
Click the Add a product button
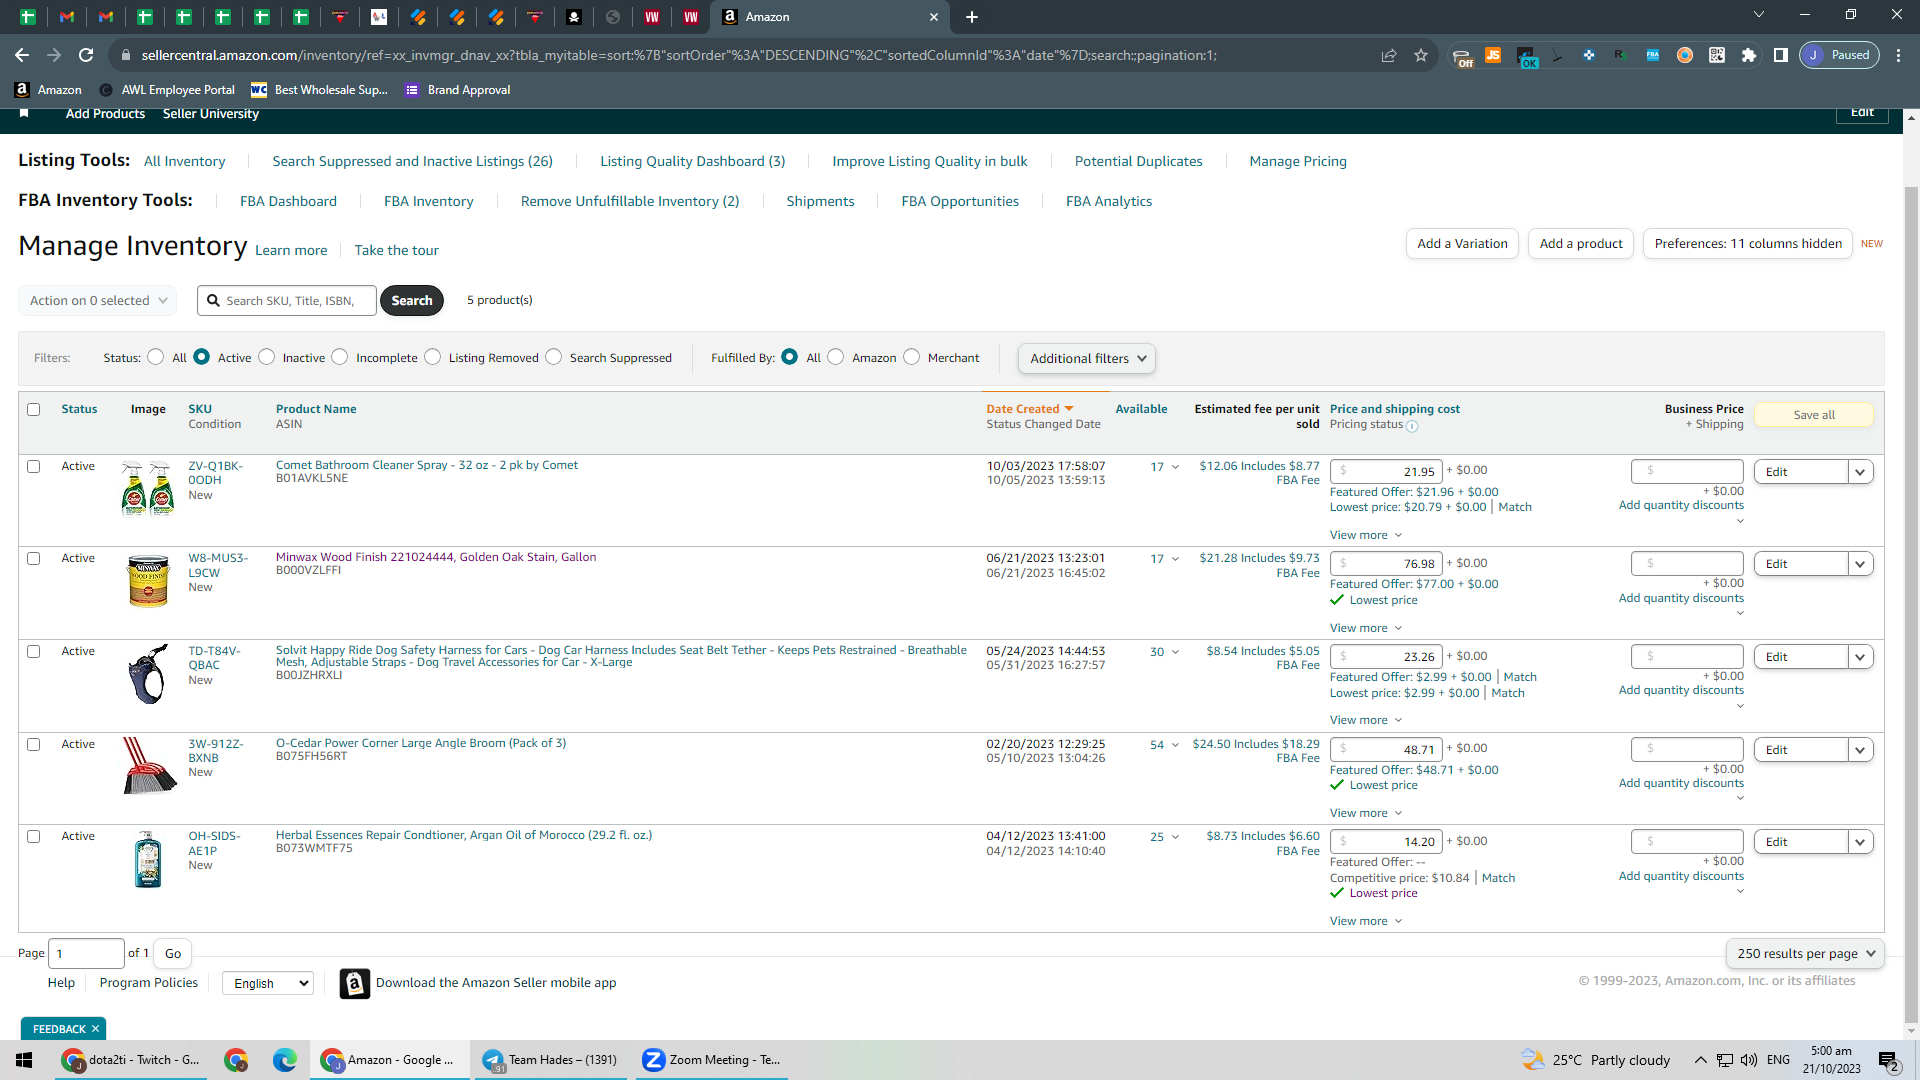pyautogui.click(x=1581, y=243)
